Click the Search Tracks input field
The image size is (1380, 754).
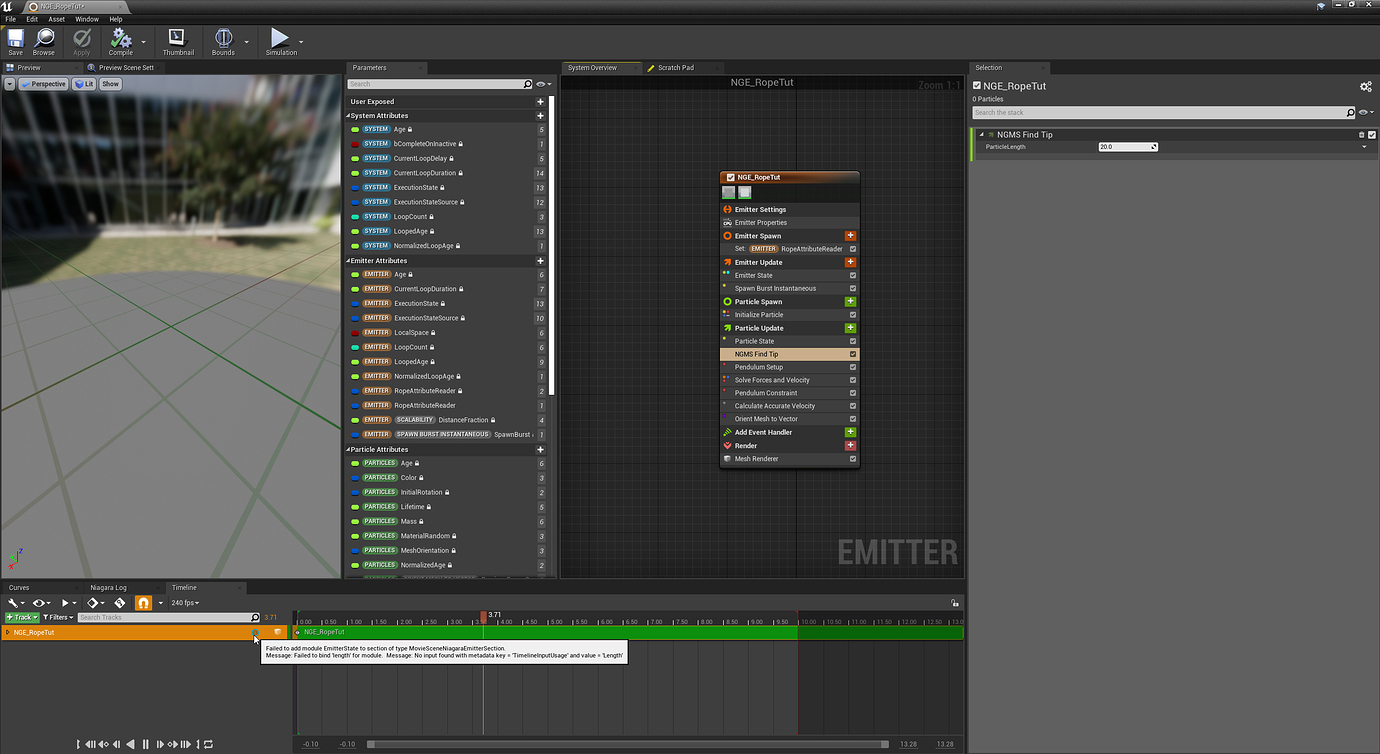[168, 617]
